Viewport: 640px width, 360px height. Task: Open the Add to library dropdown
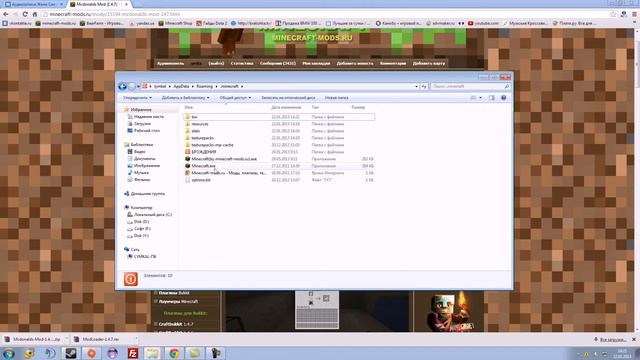point(185,98)
